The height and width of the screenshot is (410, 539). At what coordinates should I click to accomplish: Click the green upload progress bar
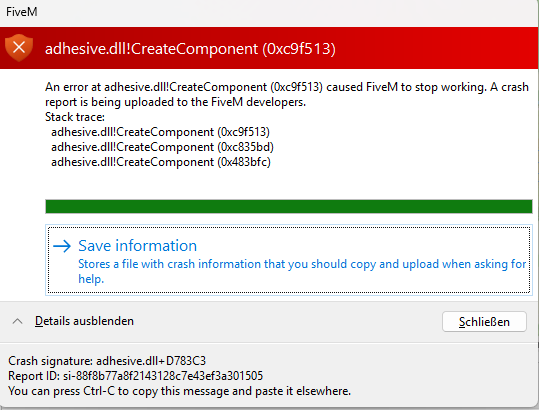coord(289,207)
